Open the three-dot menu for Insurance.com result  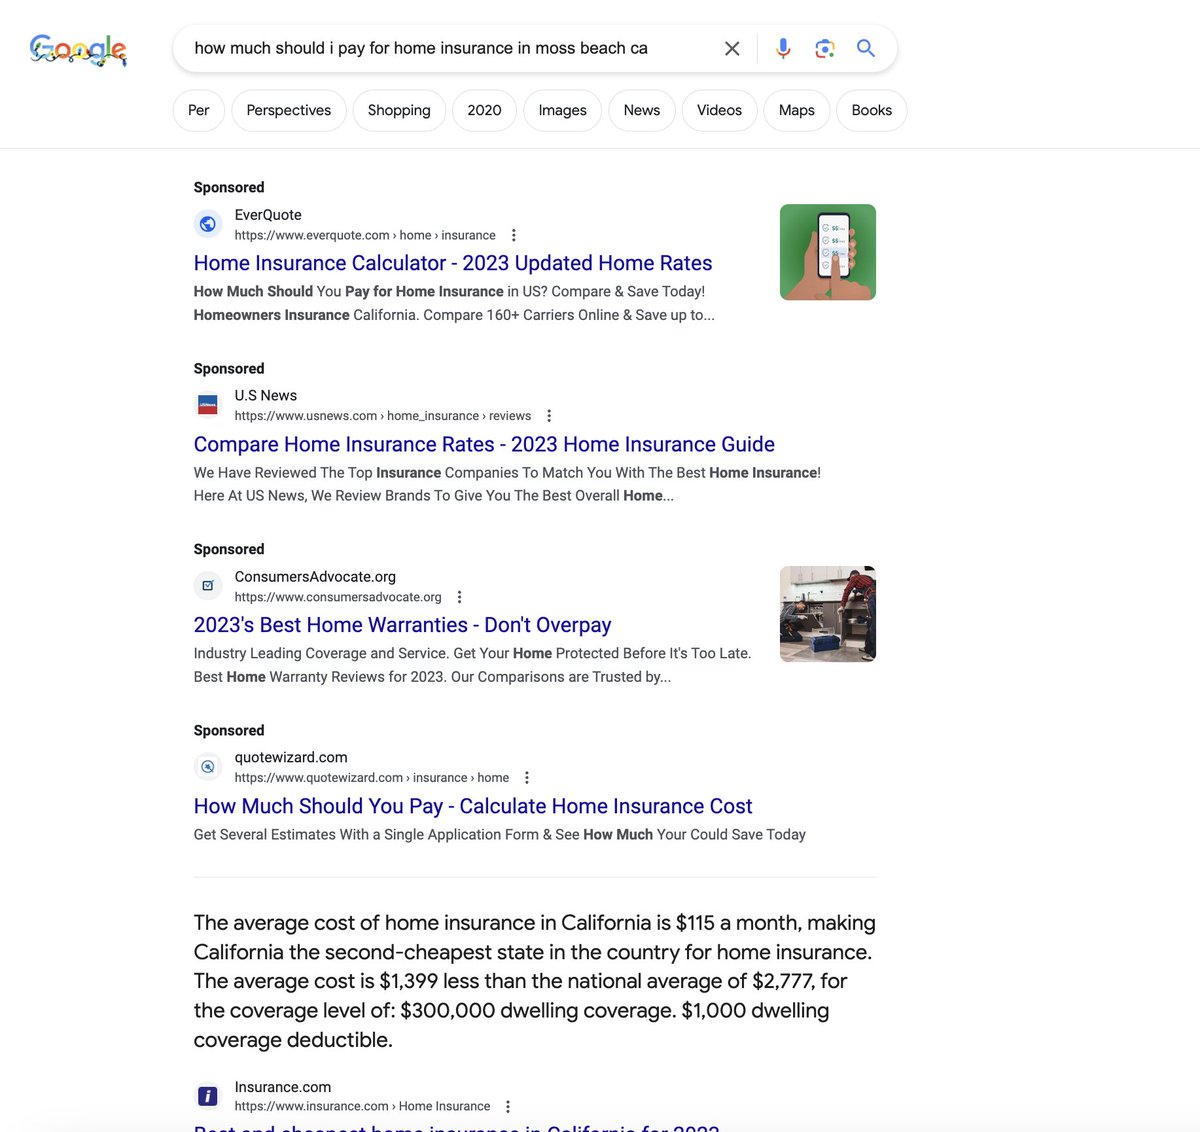coord(508,1106)
